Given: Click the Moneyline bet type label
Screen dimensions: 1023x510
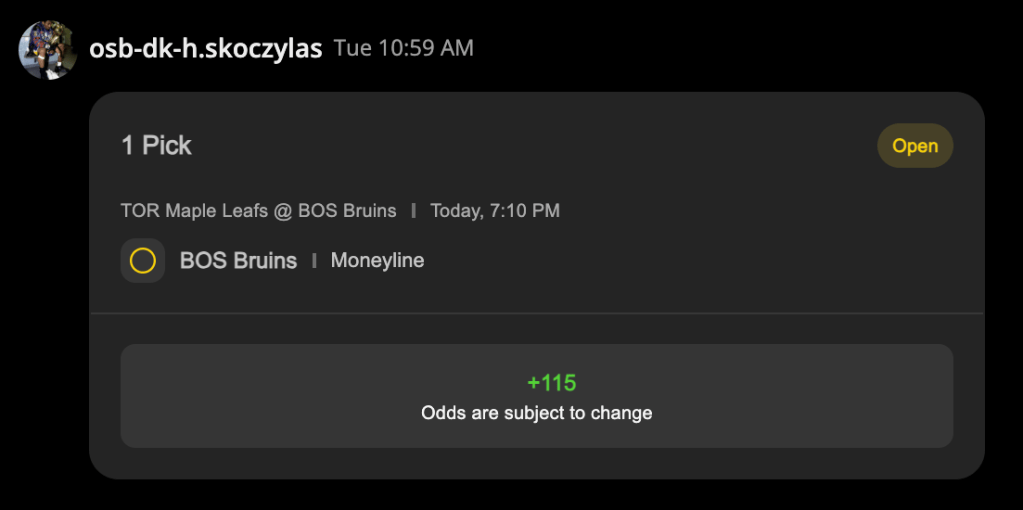Looking at the screenshot, I should tap(377, 260).
